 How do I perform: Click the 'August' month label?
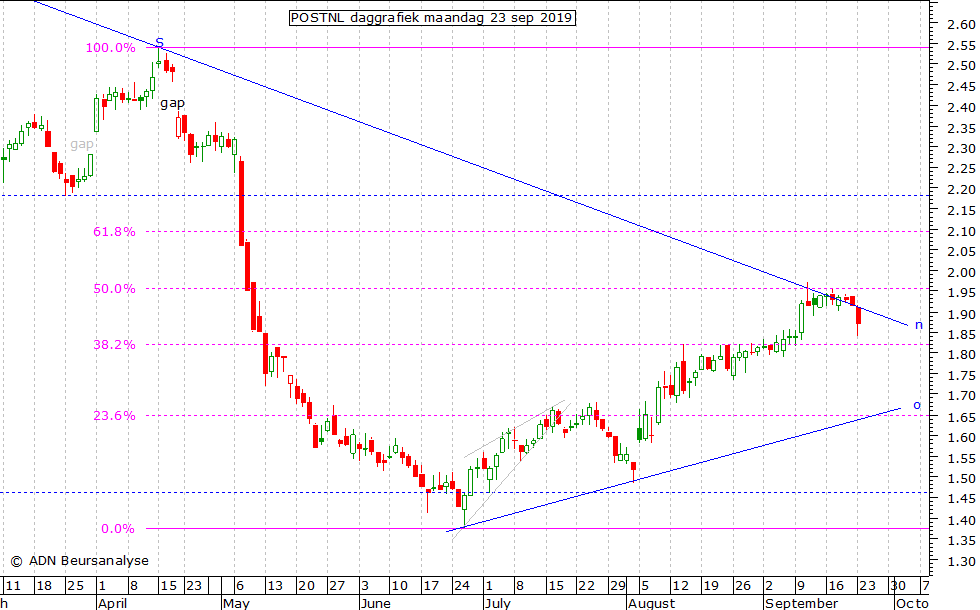(x=652, y=603)
